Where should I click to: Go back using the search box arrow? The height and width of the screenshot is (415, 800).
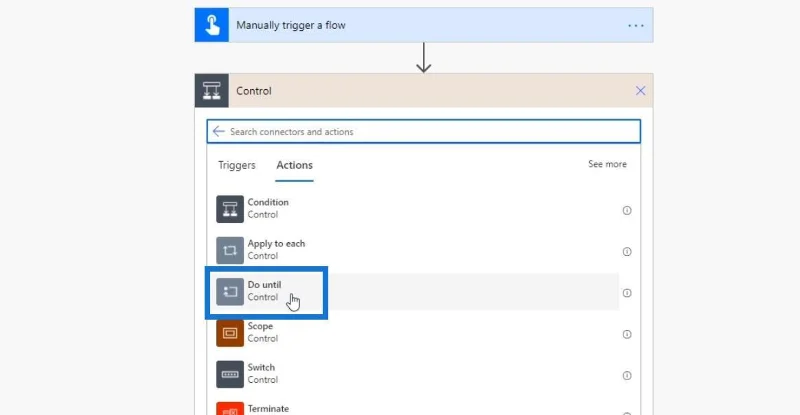pos(218,132)
